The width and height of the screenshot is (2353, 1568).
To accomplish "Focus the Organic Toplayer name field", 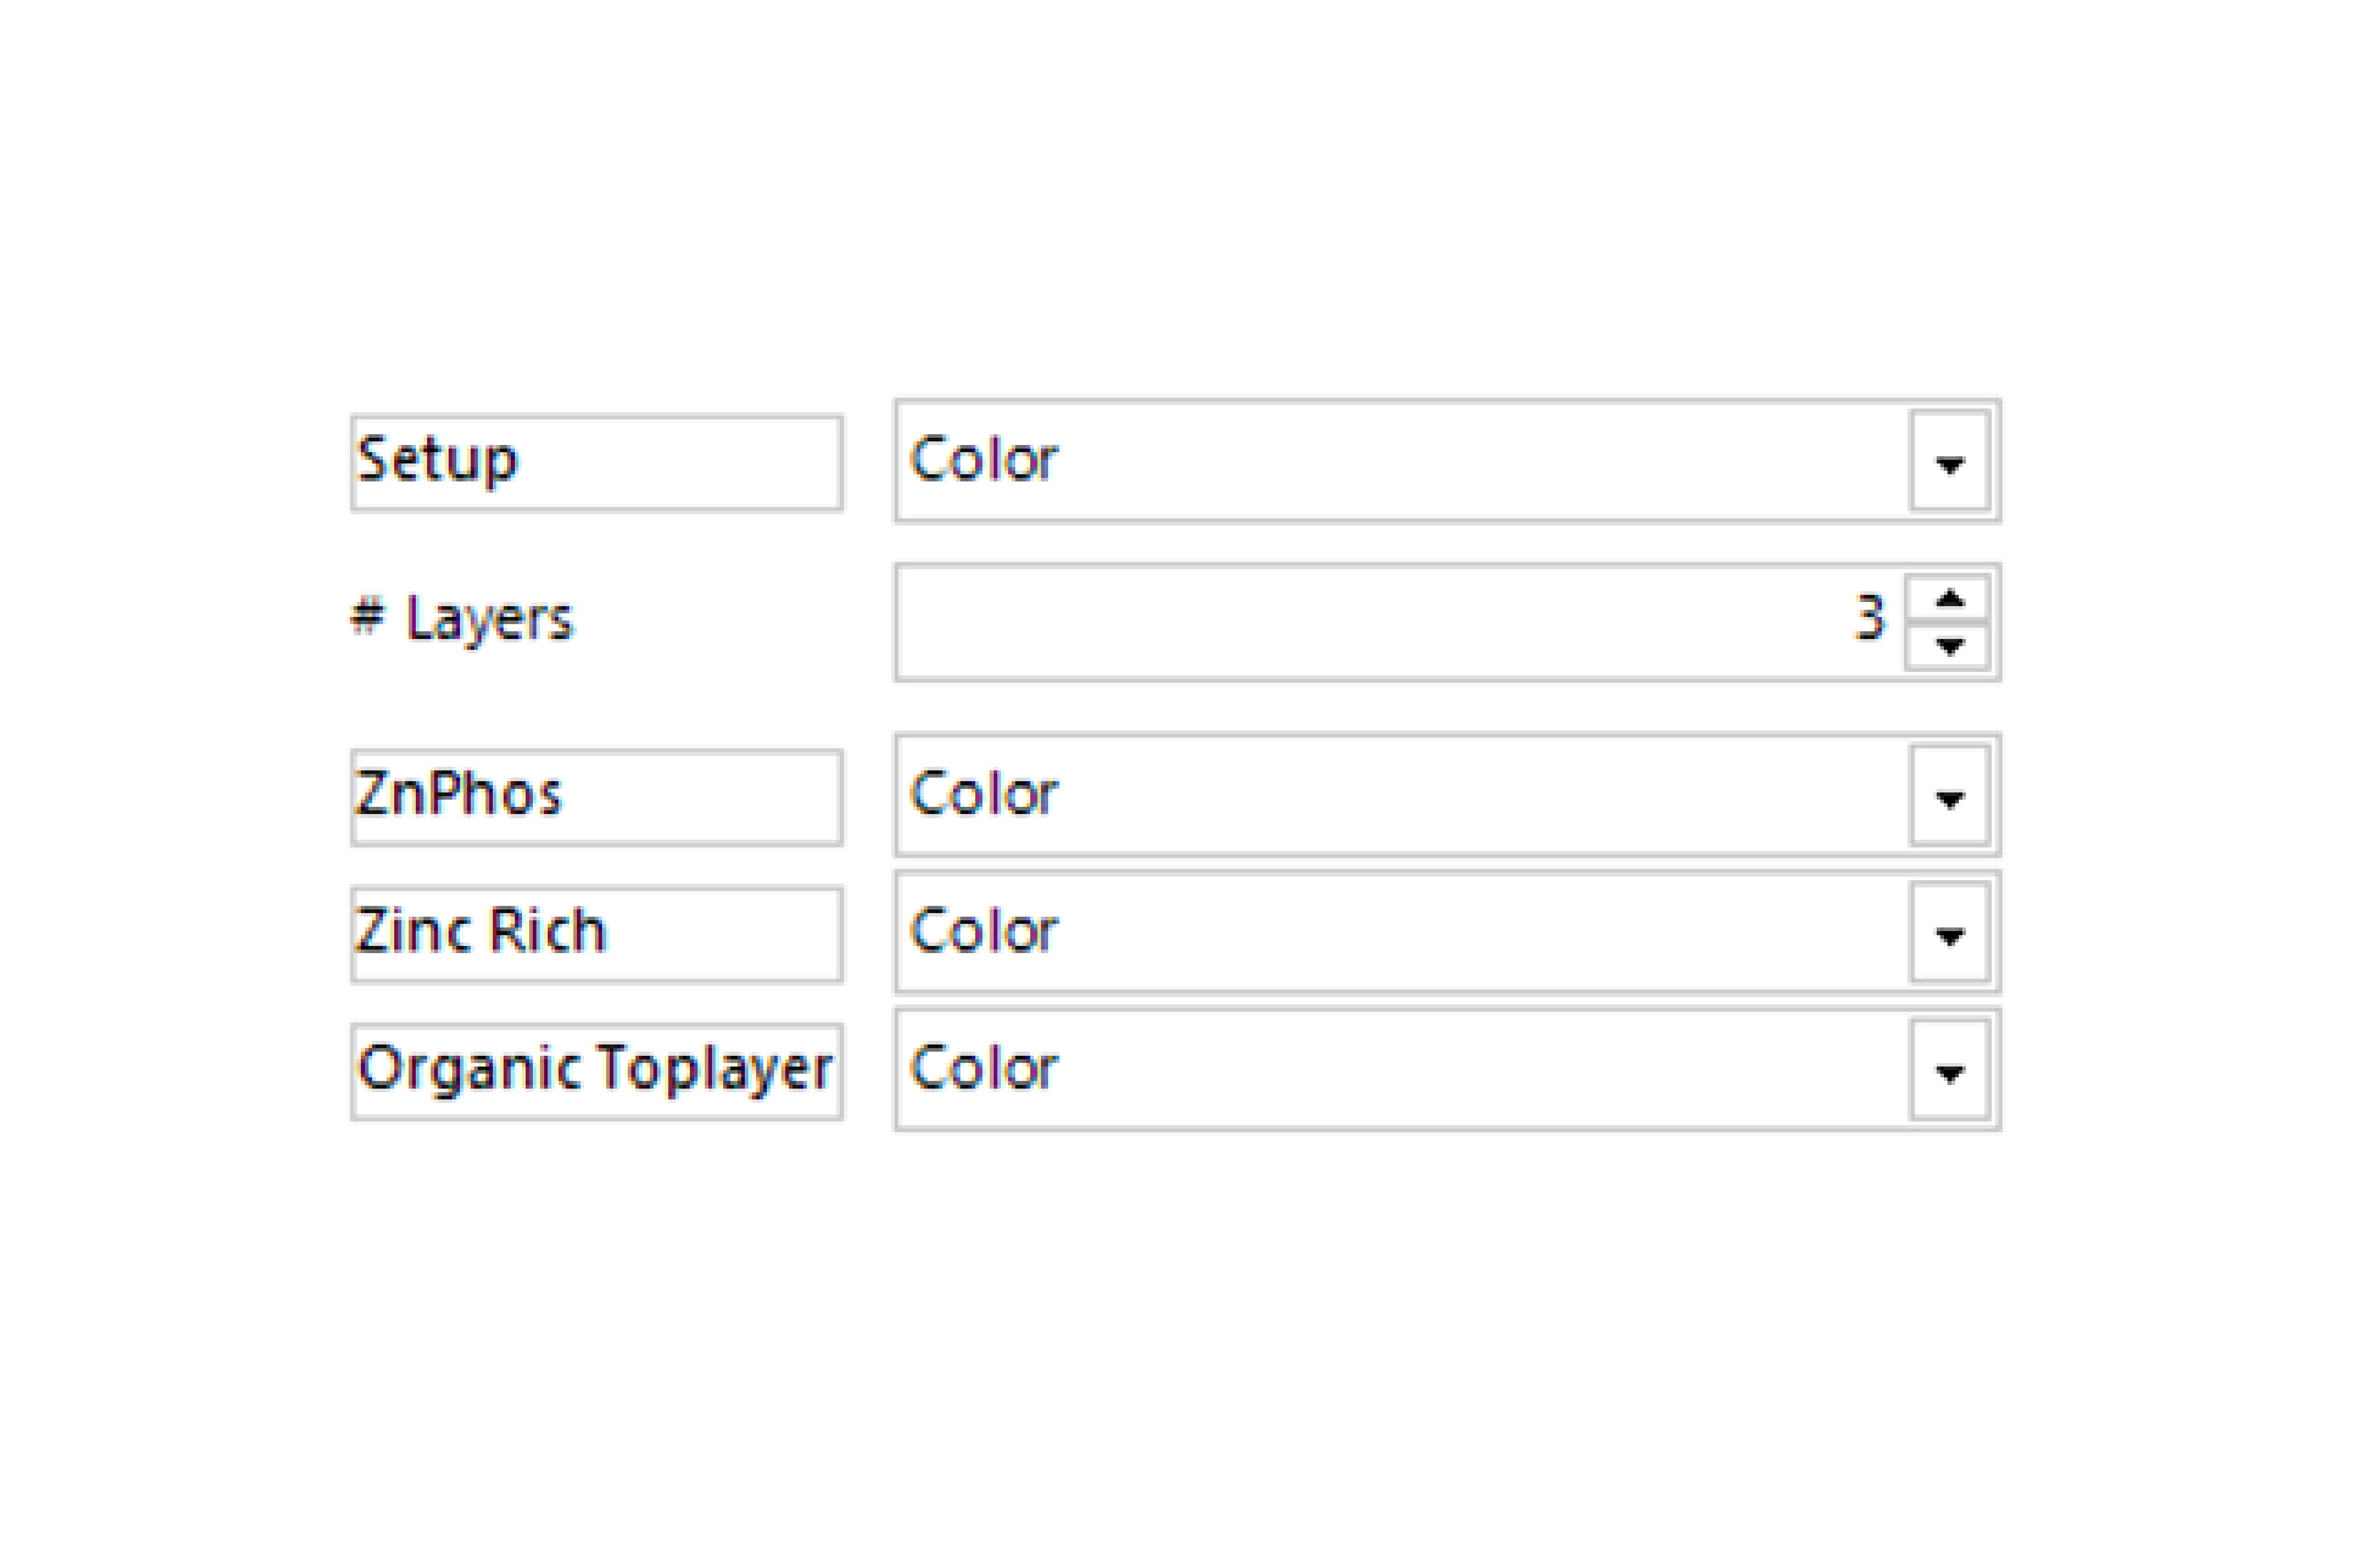I will (596, 1072).
